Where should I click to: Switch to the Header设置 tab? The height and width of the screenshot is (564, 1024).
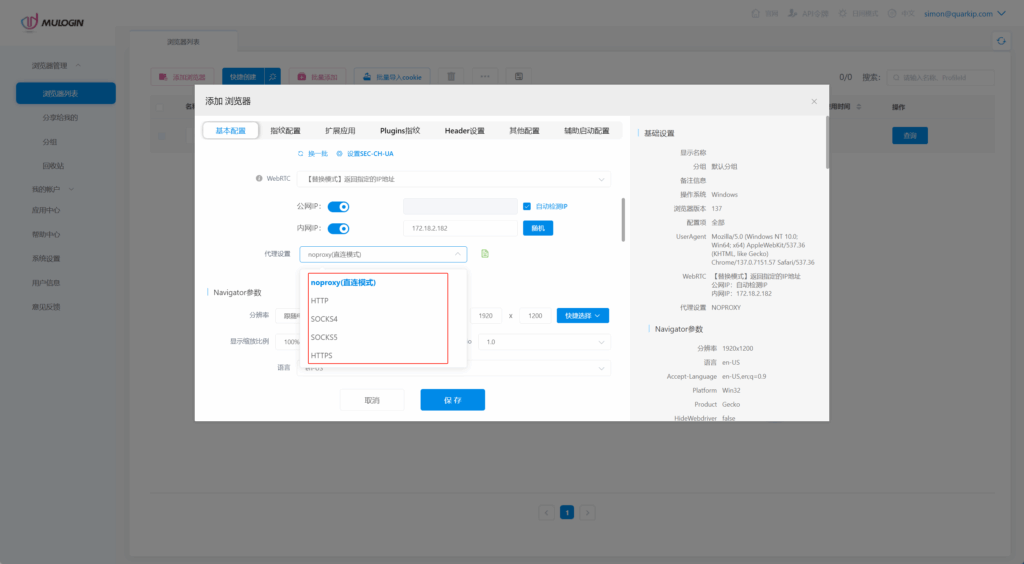coord(464,131)
